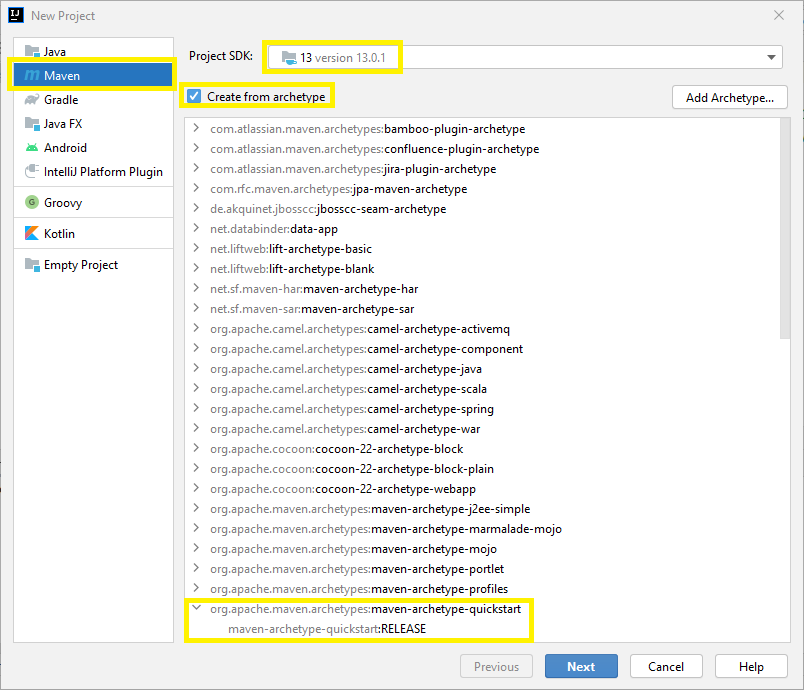Click the Add Archetype... button
This screenshot has height=690, width=804.
click(730, 97)
